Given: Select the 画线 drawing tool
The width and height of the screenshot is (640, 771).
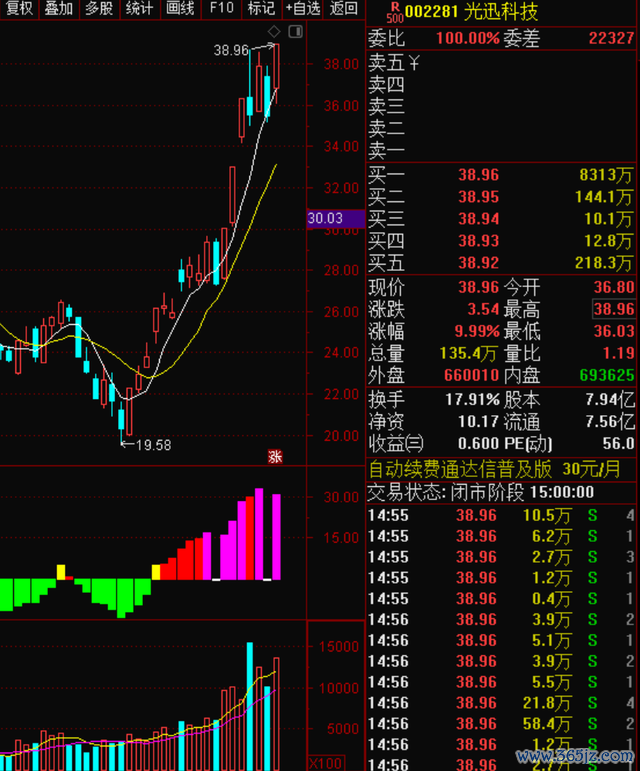Looking at the screenshot, I should click(180, 9).
